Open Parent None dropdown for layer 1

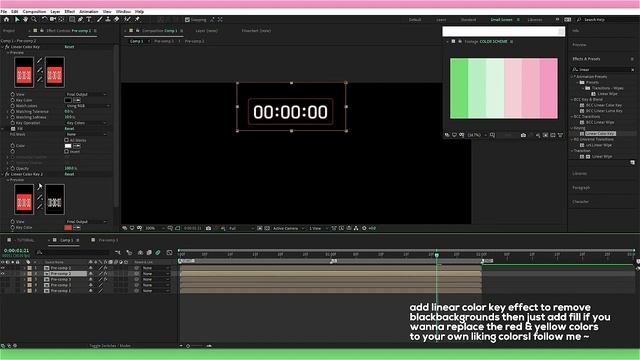point(156,268)
